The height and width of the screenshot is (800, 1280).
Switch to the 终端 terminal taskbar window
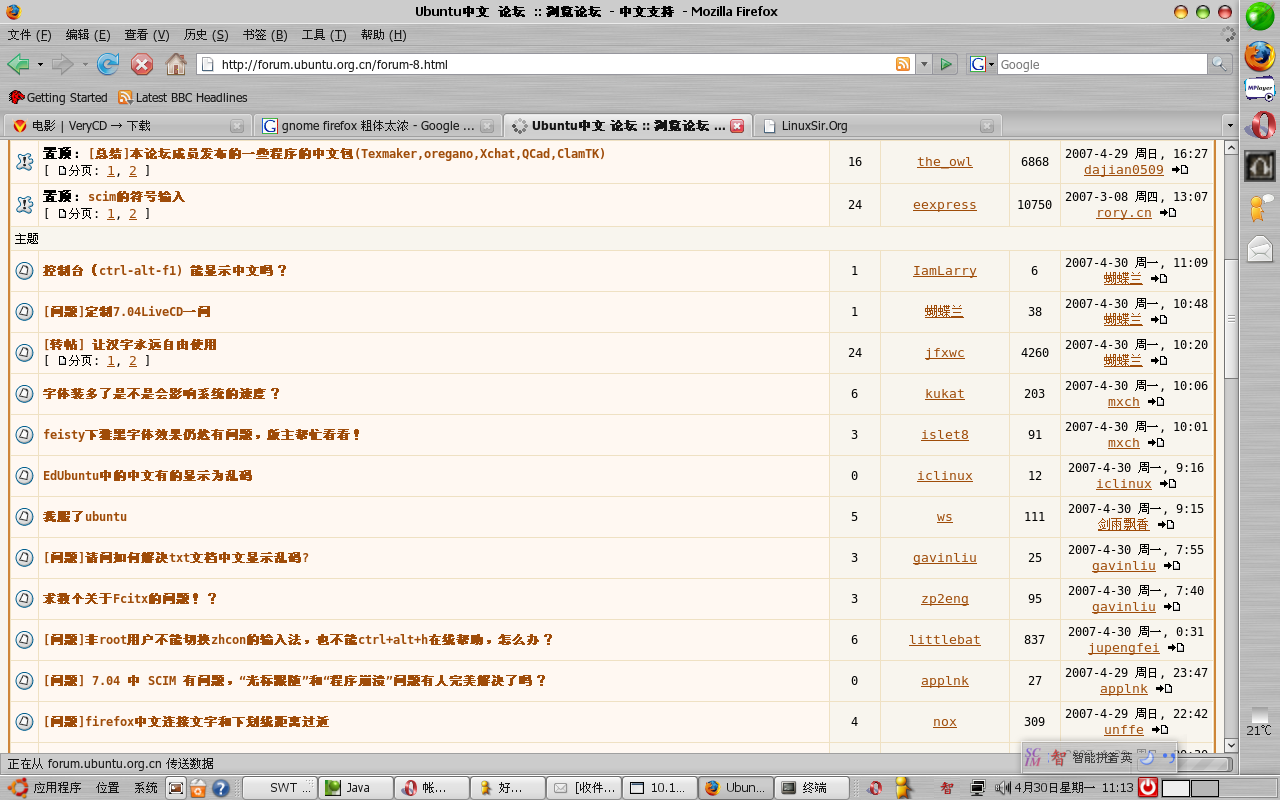[812, 788]
